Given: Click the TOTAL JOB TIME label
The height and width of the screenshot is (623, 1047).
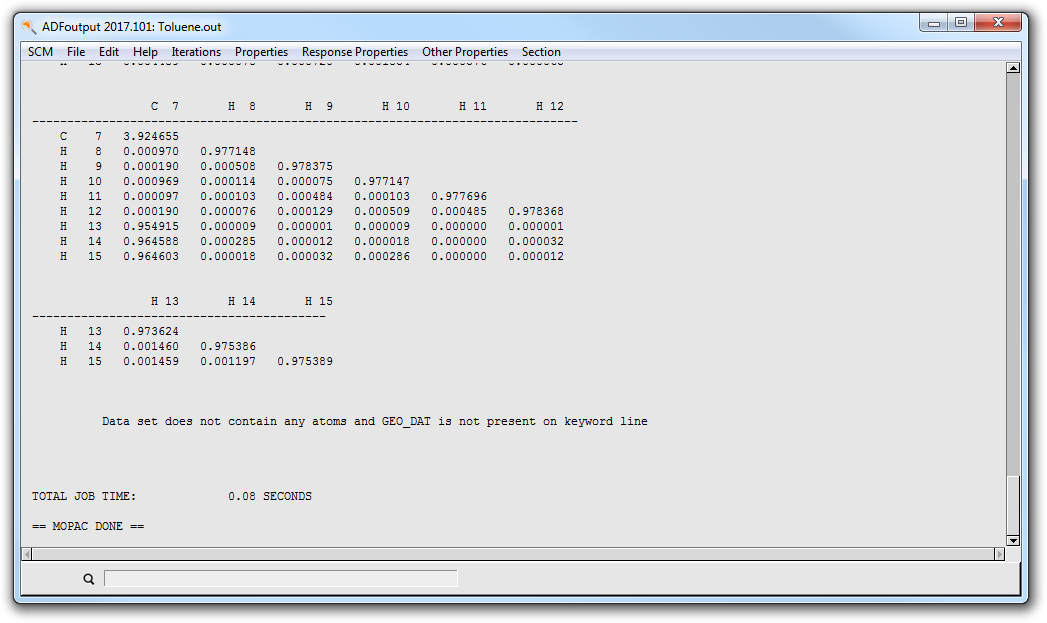Looking at the screenshot, I should pyautogui.click(x=84, y=496).
